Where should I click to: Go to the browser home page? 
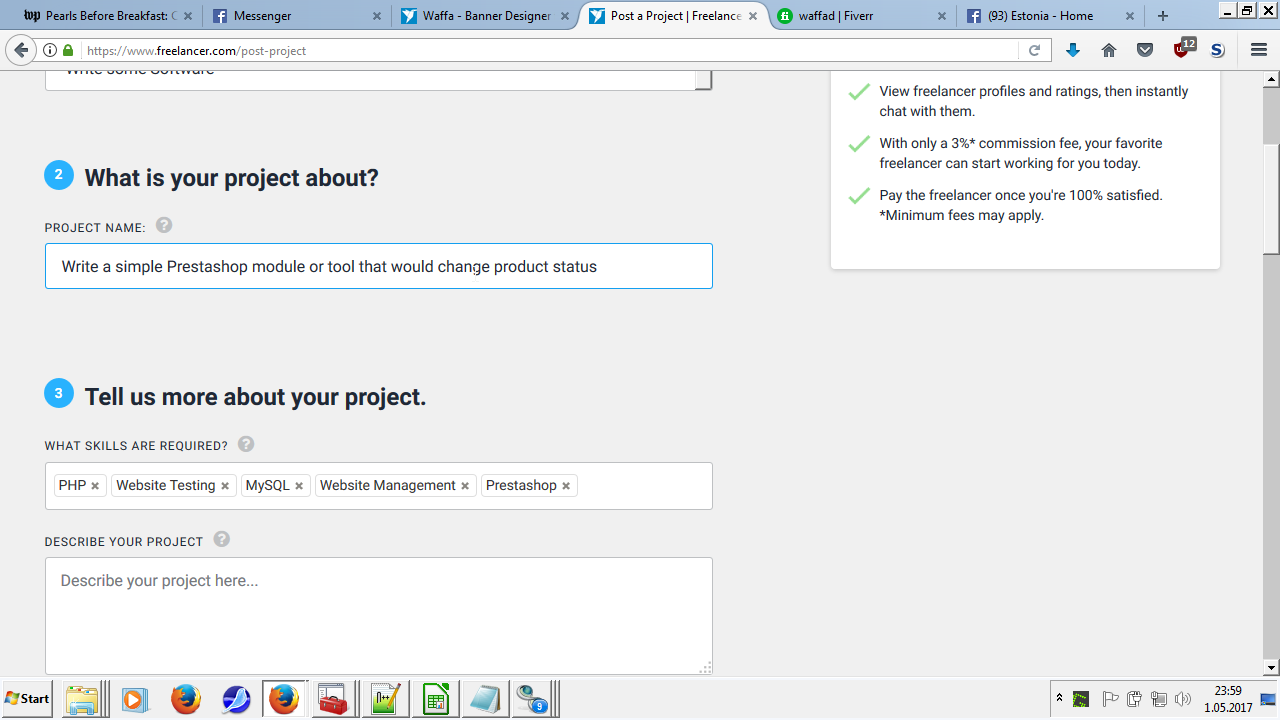tap(1109, 50)
